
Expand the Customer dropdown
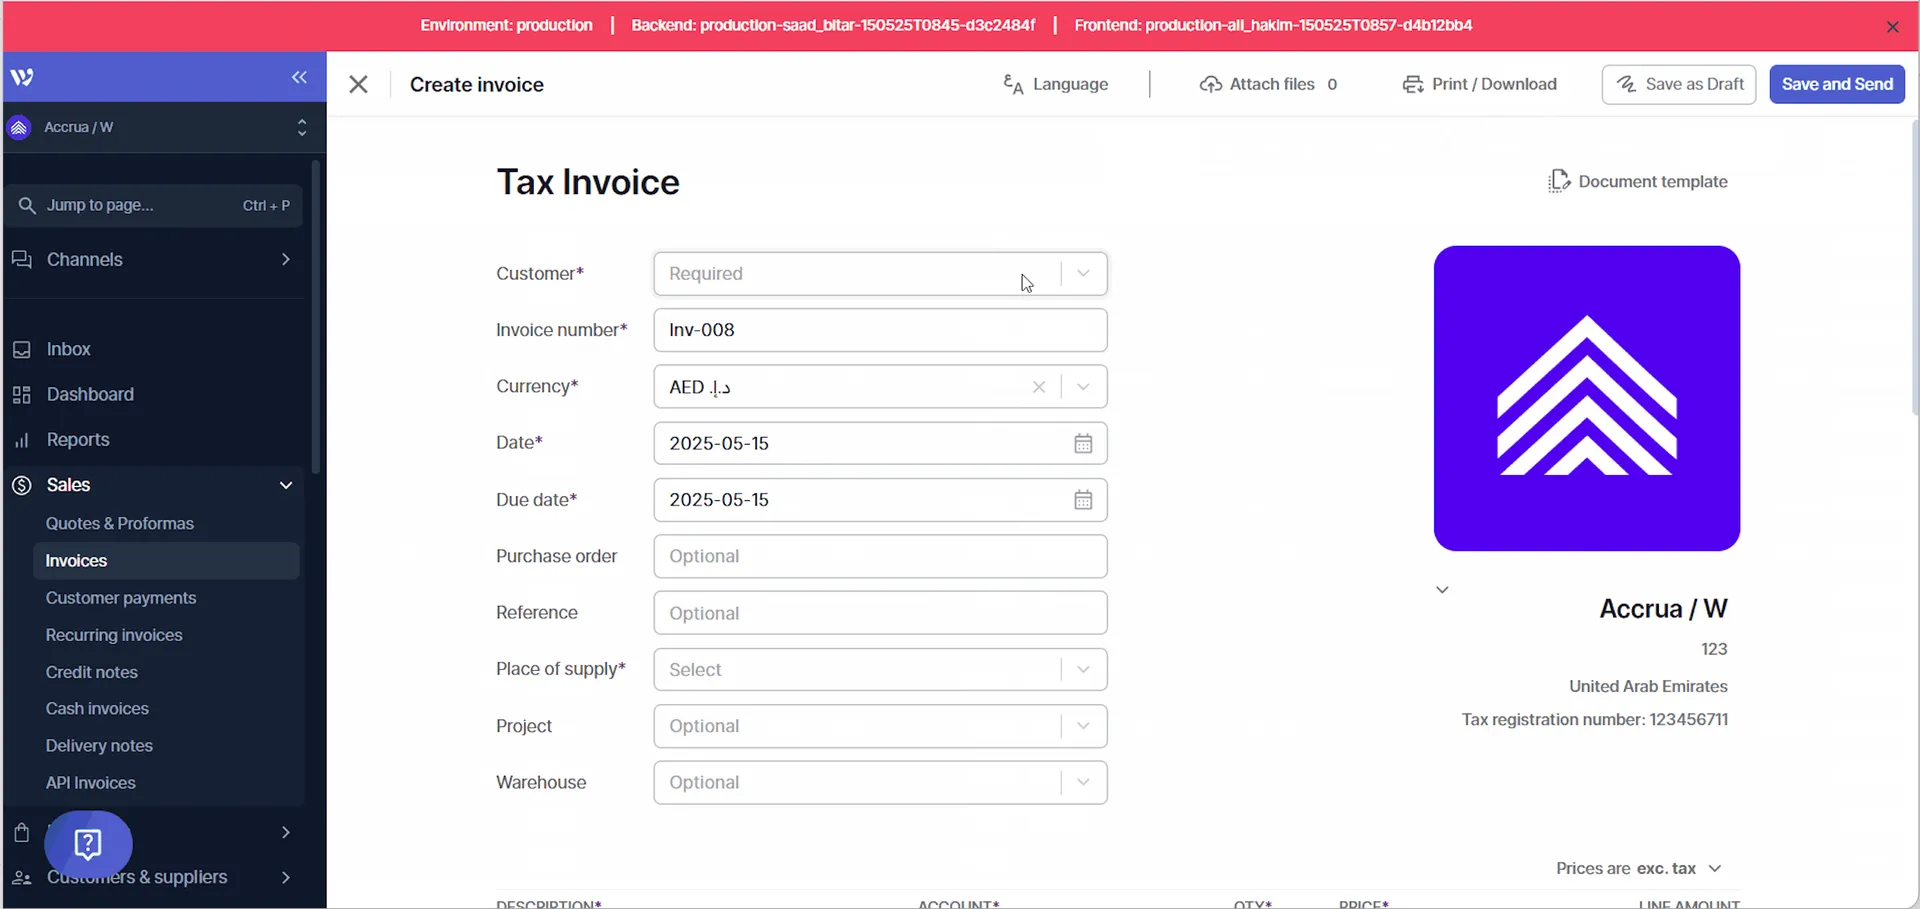point(1083,273)
